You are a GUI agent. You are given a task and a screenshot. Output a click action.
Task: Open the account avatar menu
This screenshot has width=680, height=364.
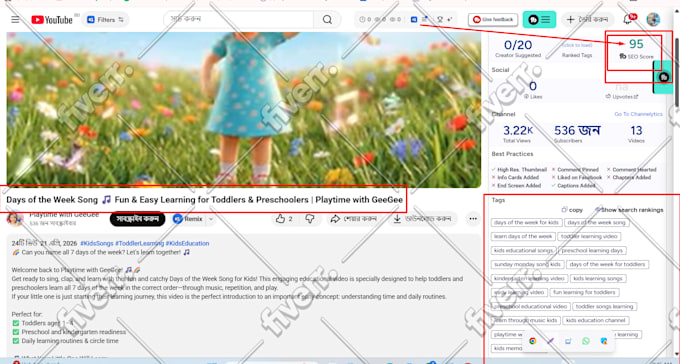(x=653, y=19)
